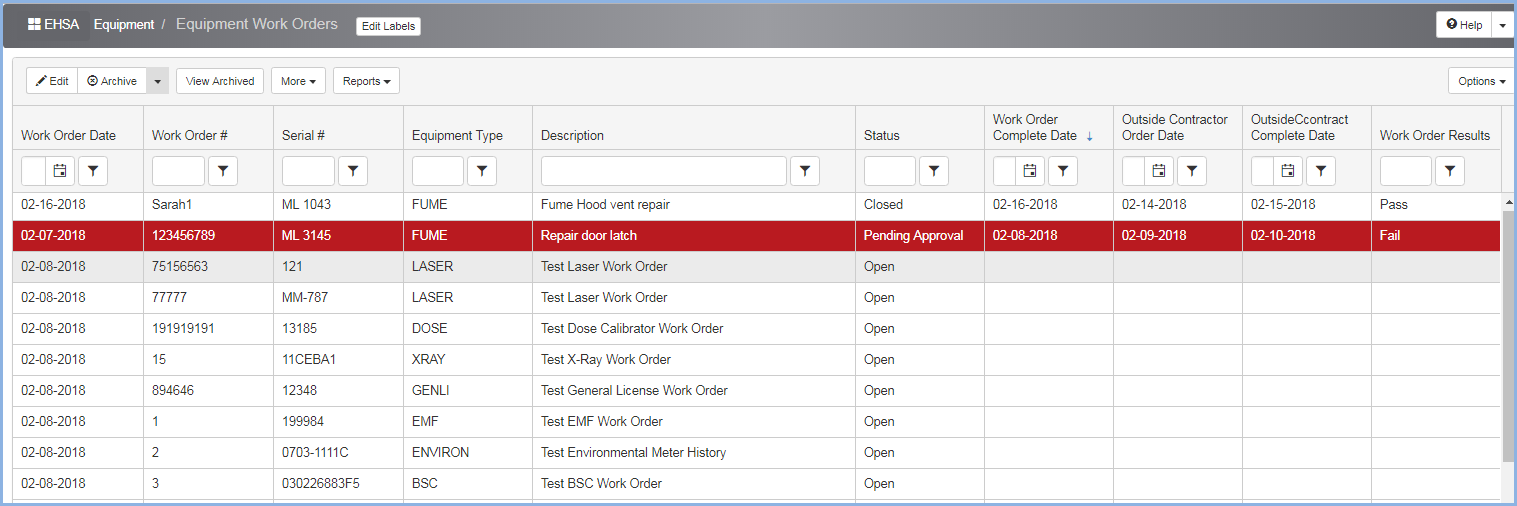The image size is (1517, 506).
Task: Go to Equipment breadcrumb link
Action: [x=124, y=24]
